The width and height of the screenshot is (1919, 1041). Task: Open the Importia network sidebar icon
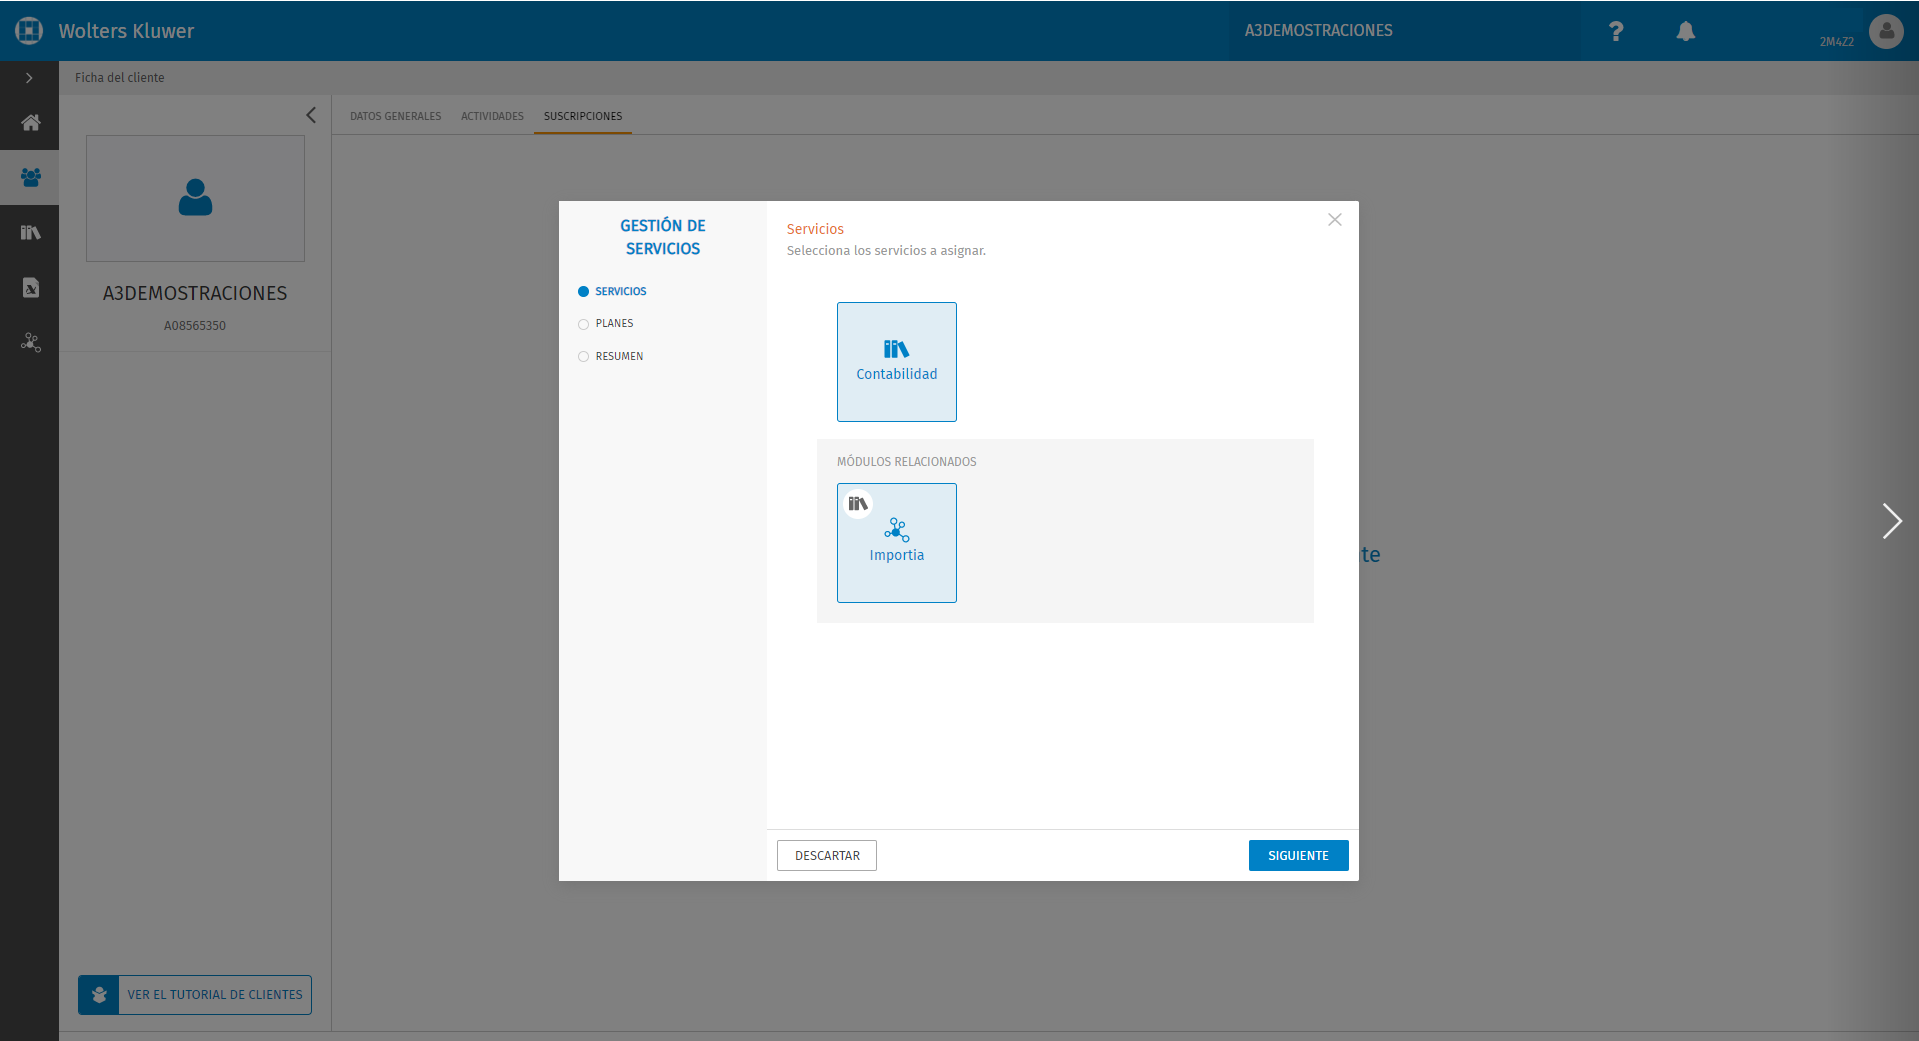click(x=30, y=343)
